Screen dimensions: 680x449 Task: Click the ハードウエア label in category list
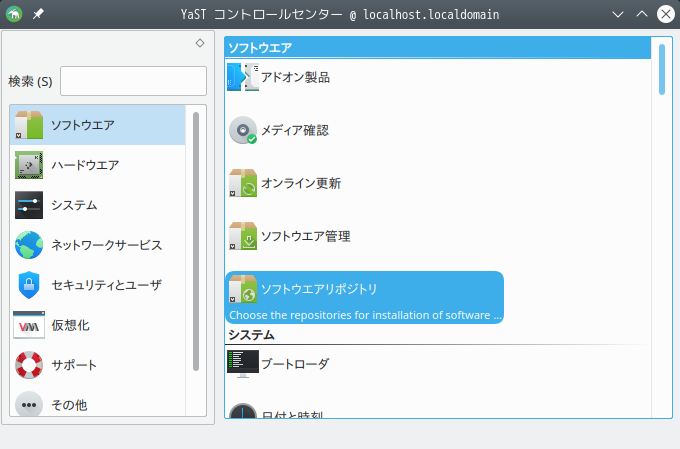[x=85, y=165]
